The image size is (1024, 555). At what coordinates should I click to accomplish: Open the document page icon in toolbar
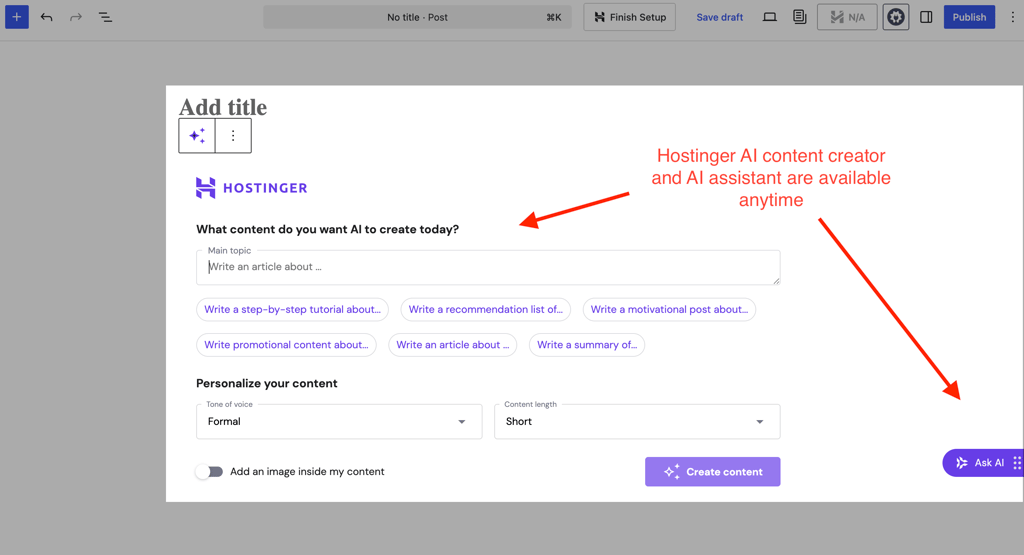pos(799,17)
